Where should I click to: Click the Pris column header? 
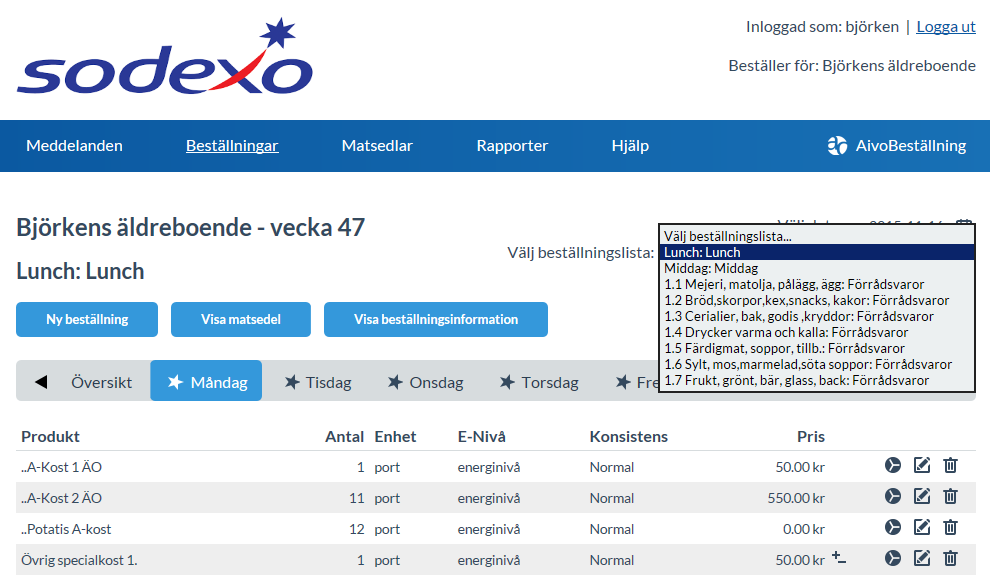pyautogui.click(x=811, y=437)
